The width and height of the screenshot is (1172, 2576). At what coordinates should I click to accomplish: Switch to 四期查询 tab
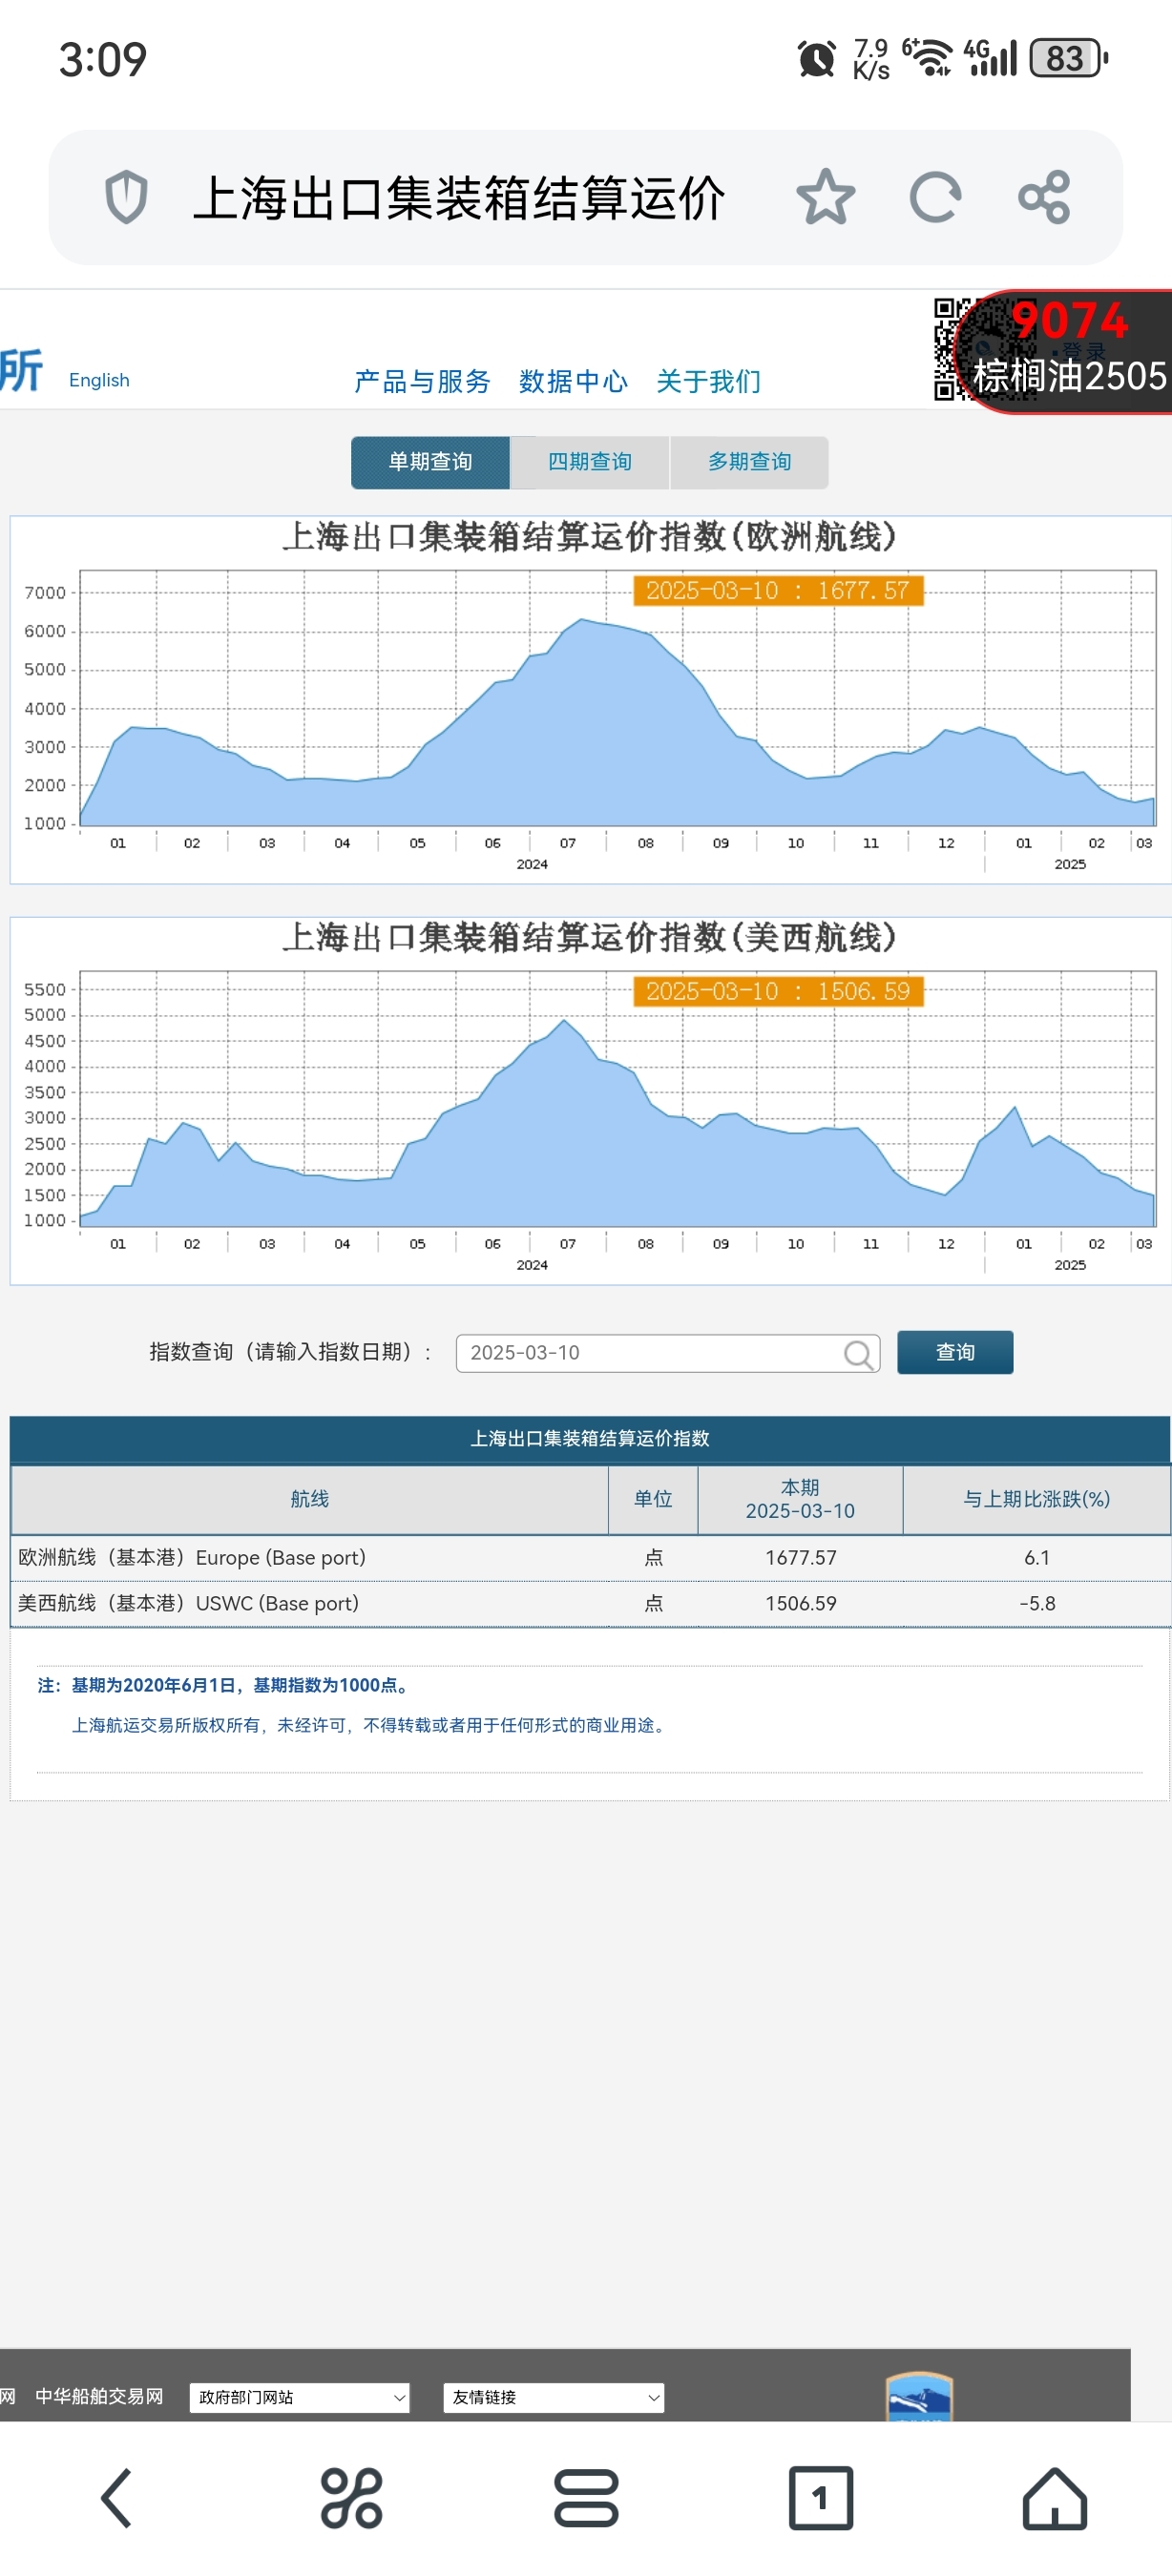tap(590, 462)
